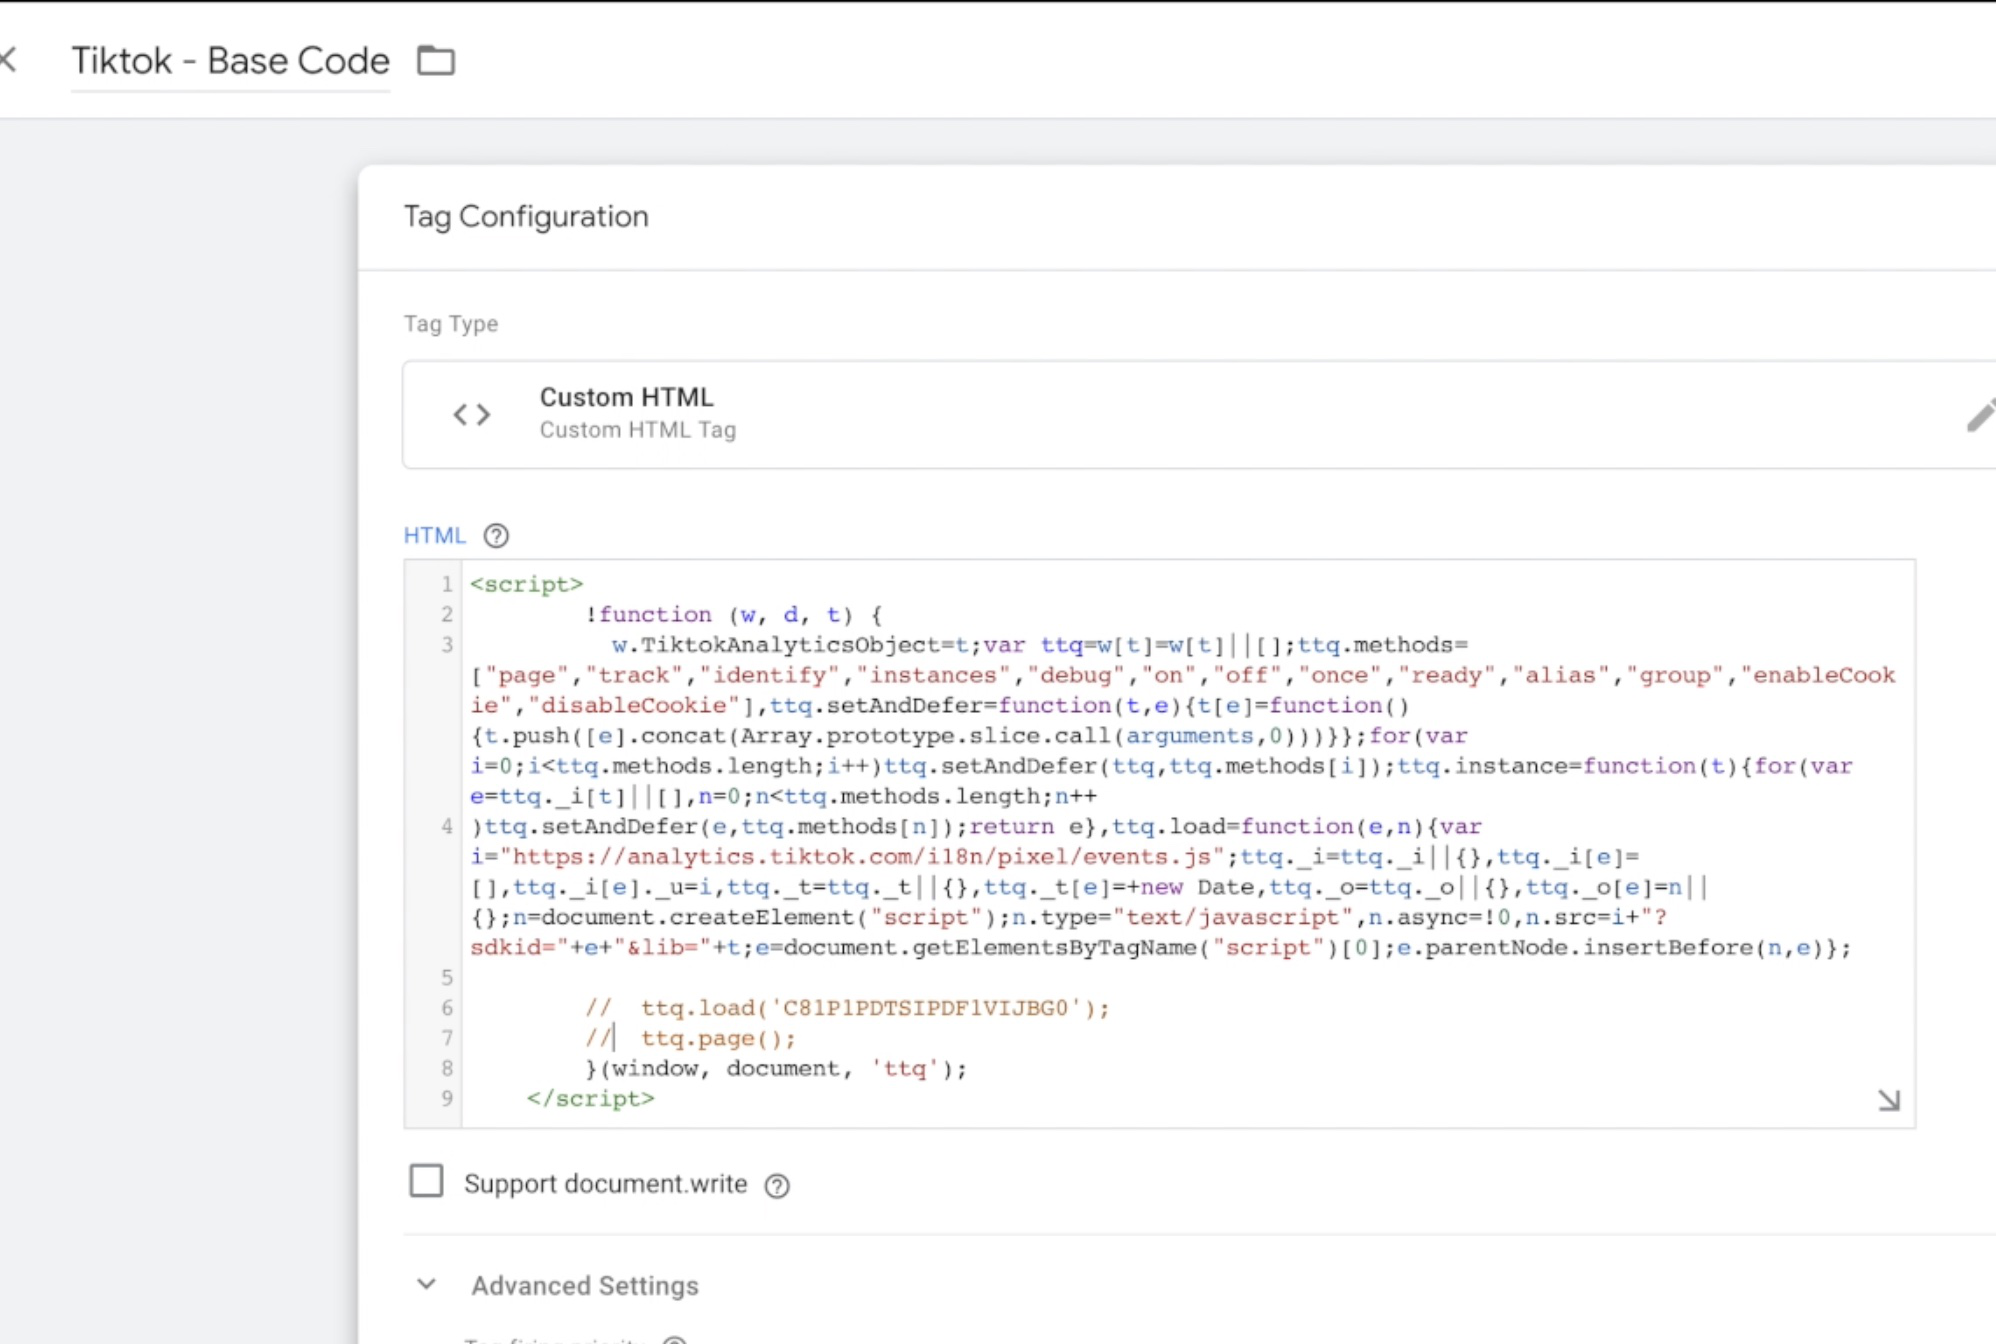
Task: Place cursor on the opening <script> line
Action: coord(526,584)
